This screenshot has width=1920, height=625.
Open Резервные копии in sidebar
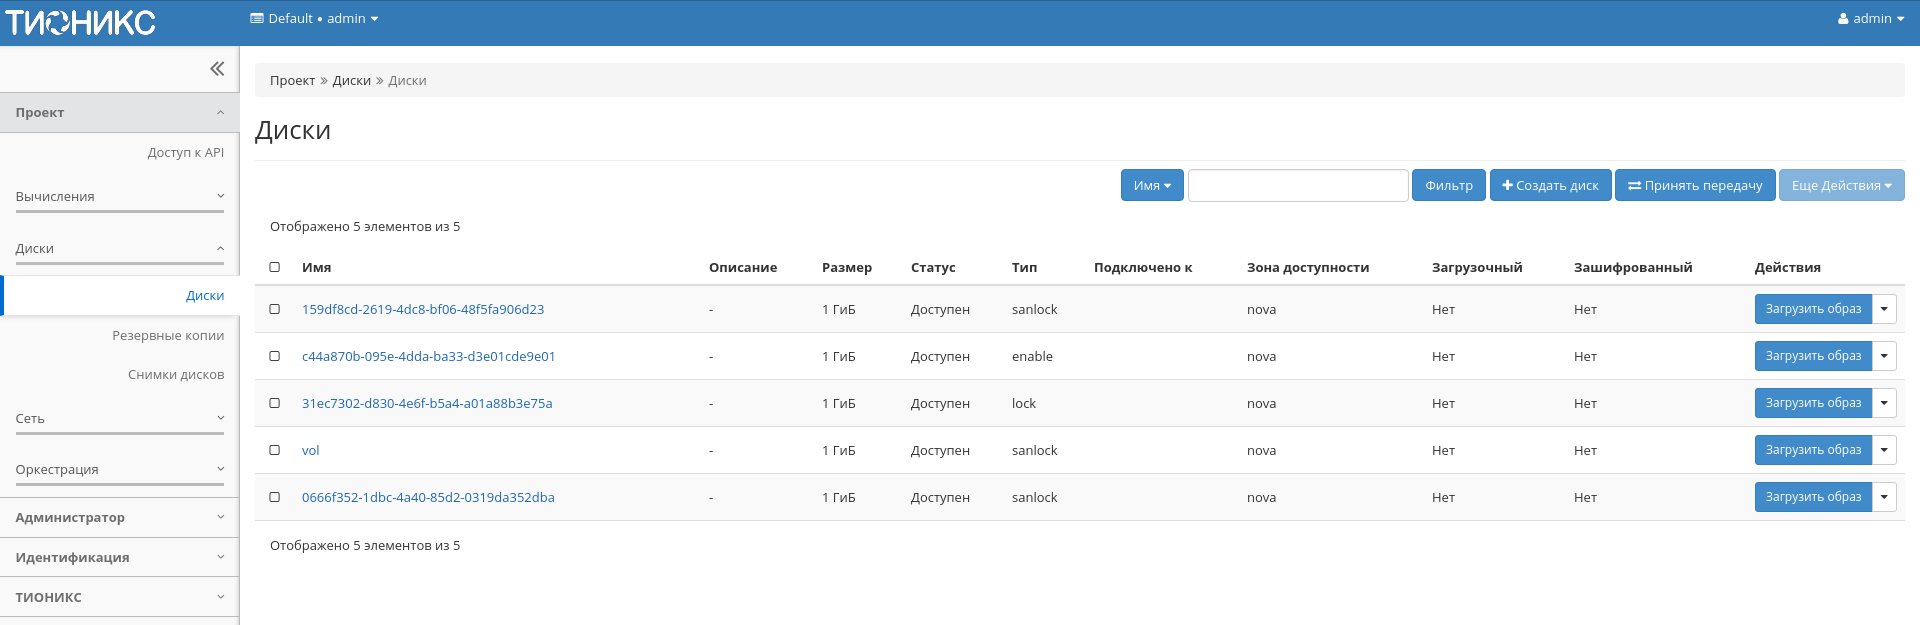click(168, 336)
